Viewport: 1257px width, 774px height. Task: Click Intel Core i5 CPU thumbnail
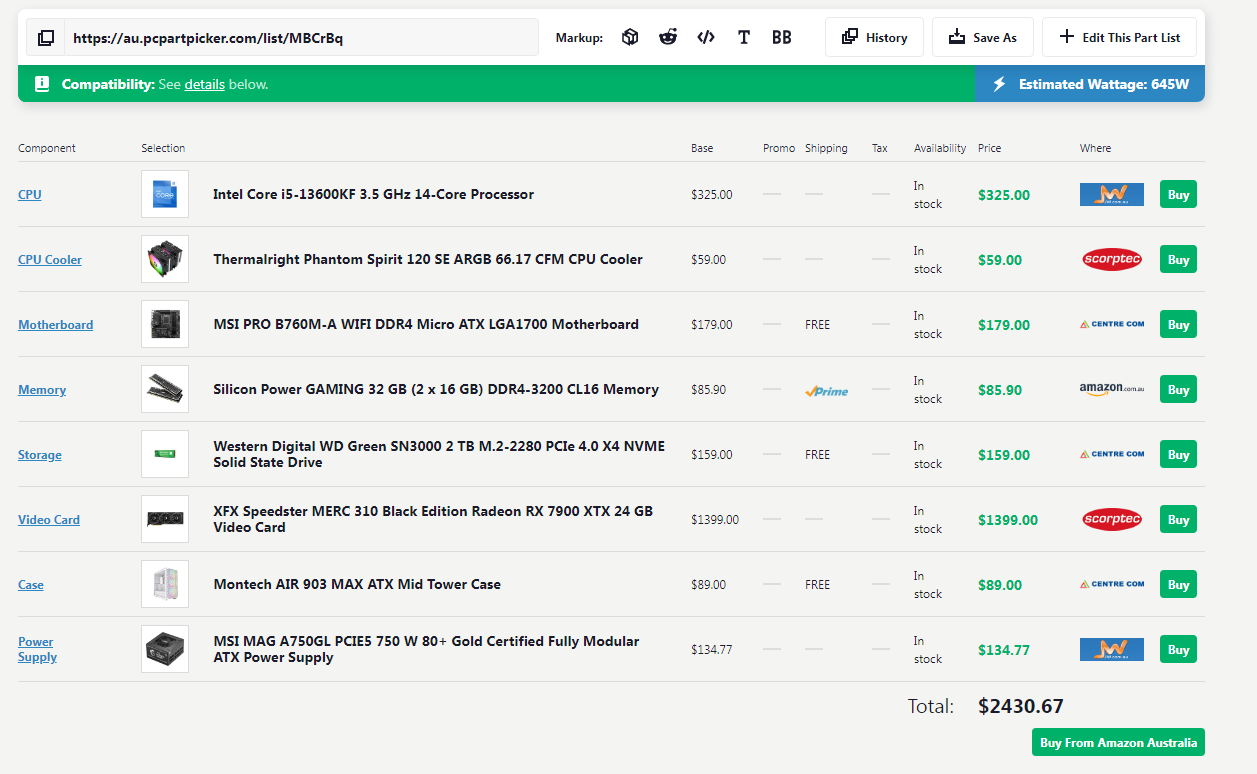(165, 194)
